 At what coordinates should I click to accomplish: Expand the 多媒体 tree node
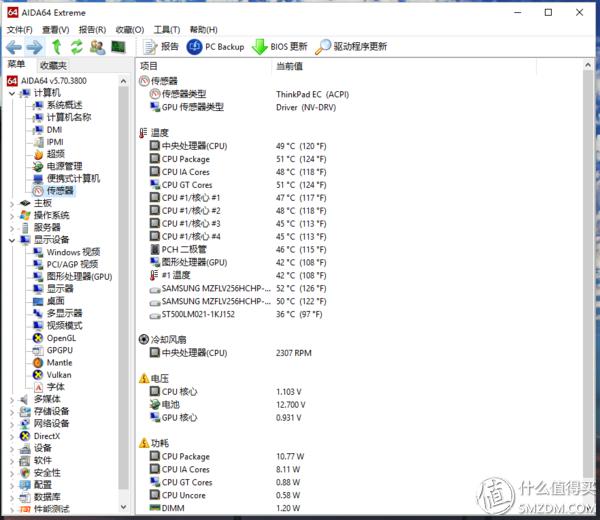coord(12,400)
